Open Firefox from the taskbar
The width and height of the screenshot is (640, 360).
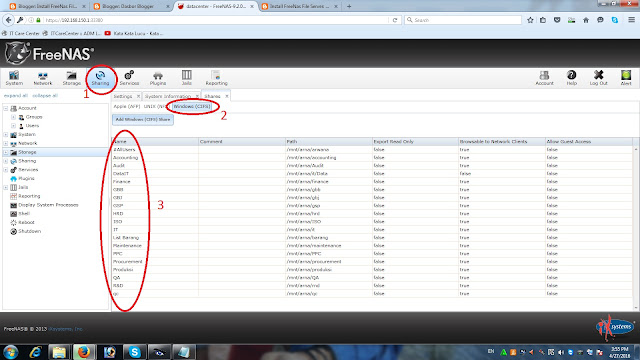84,352
